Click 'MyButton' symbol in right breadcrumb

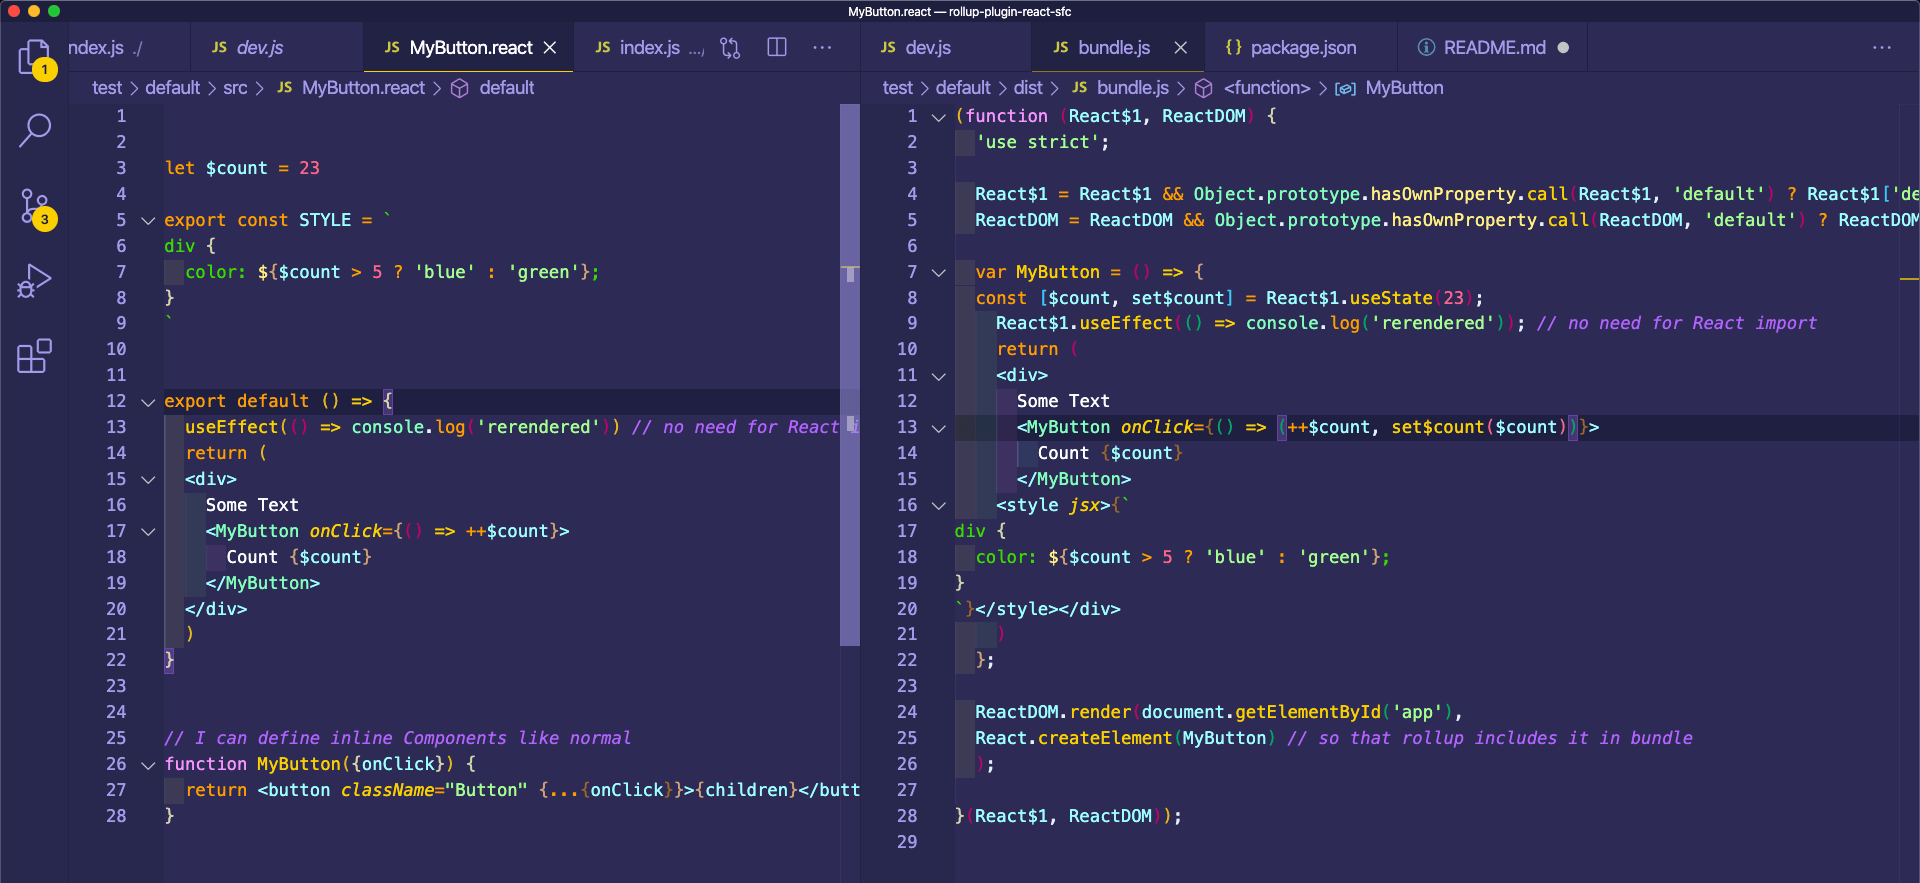click(x=1404, y=88)
